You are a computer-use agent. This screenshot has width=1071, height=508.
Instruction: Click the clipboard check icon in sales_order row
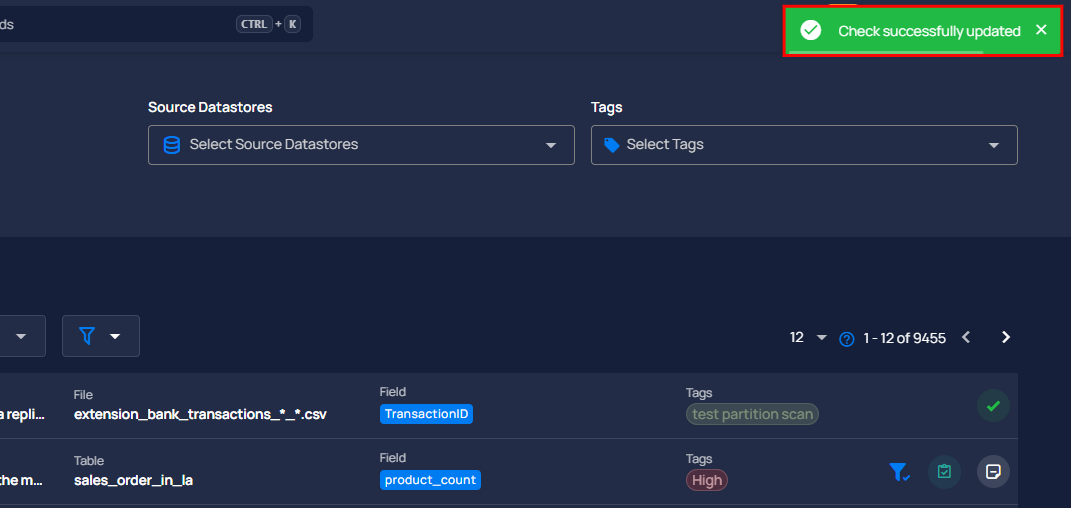944,472
